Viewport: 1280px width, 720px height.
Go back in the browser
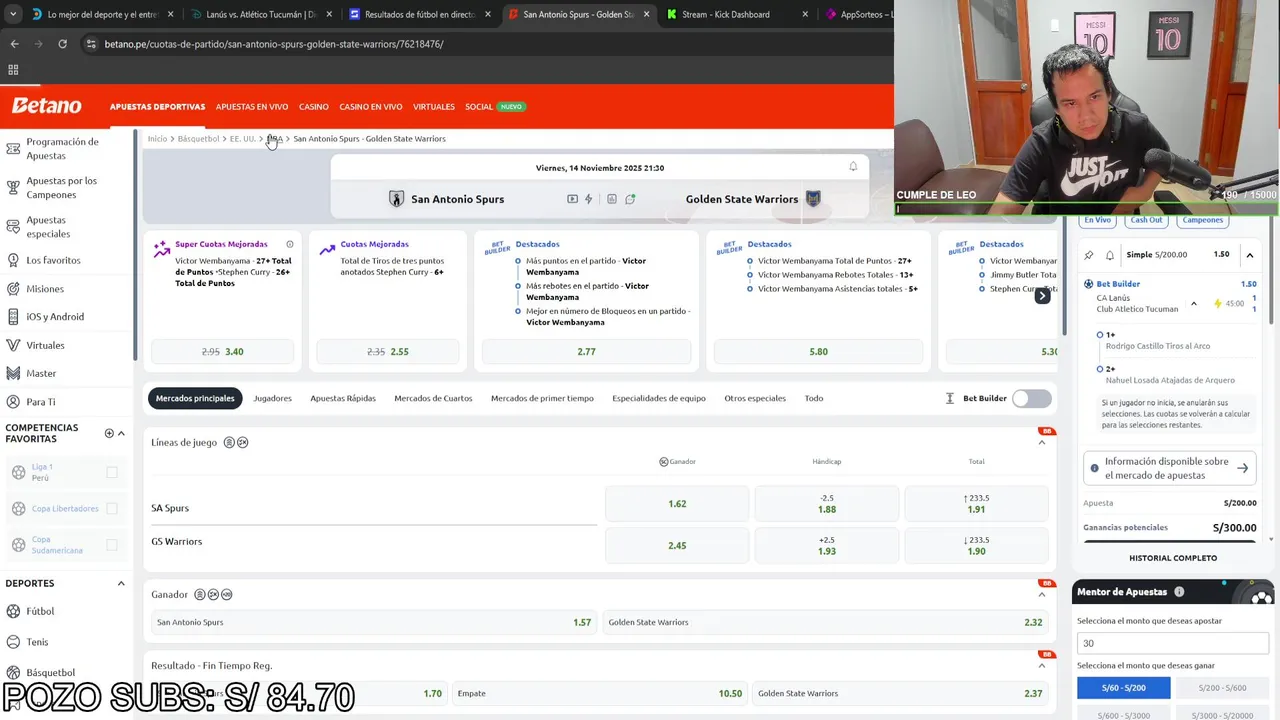(14, 44)
